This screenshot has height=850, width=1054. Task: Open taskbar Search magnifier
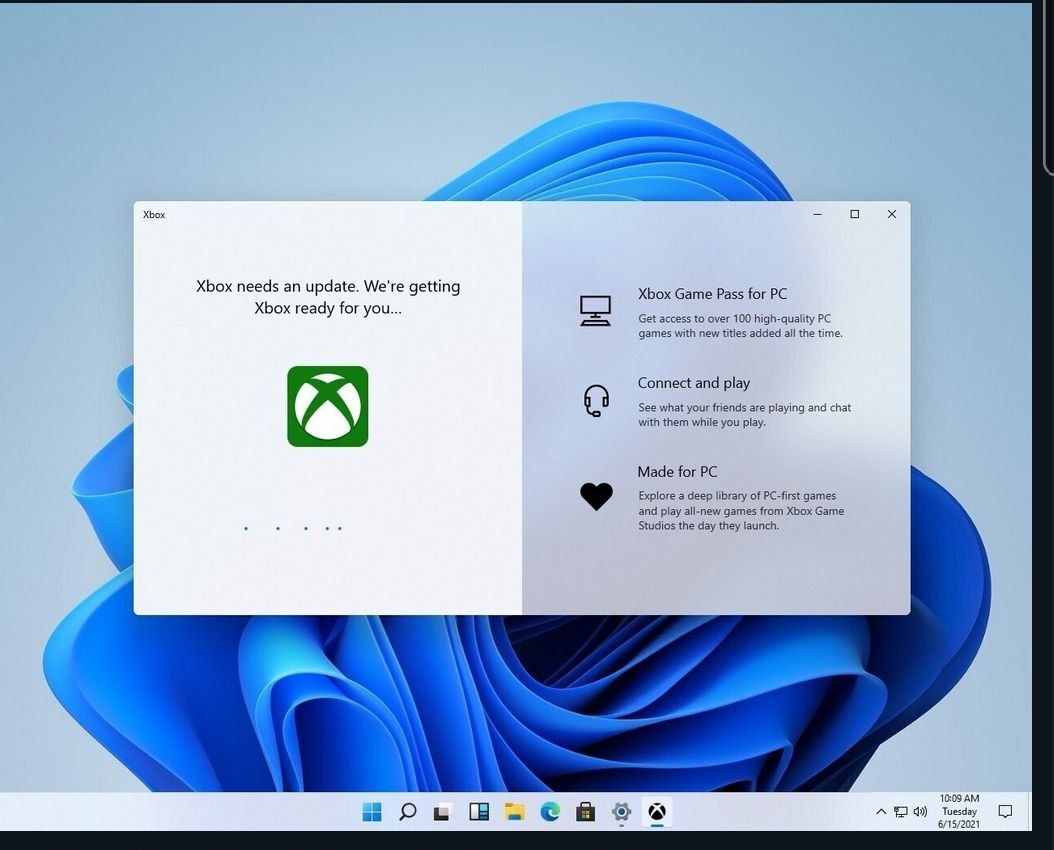407,812
